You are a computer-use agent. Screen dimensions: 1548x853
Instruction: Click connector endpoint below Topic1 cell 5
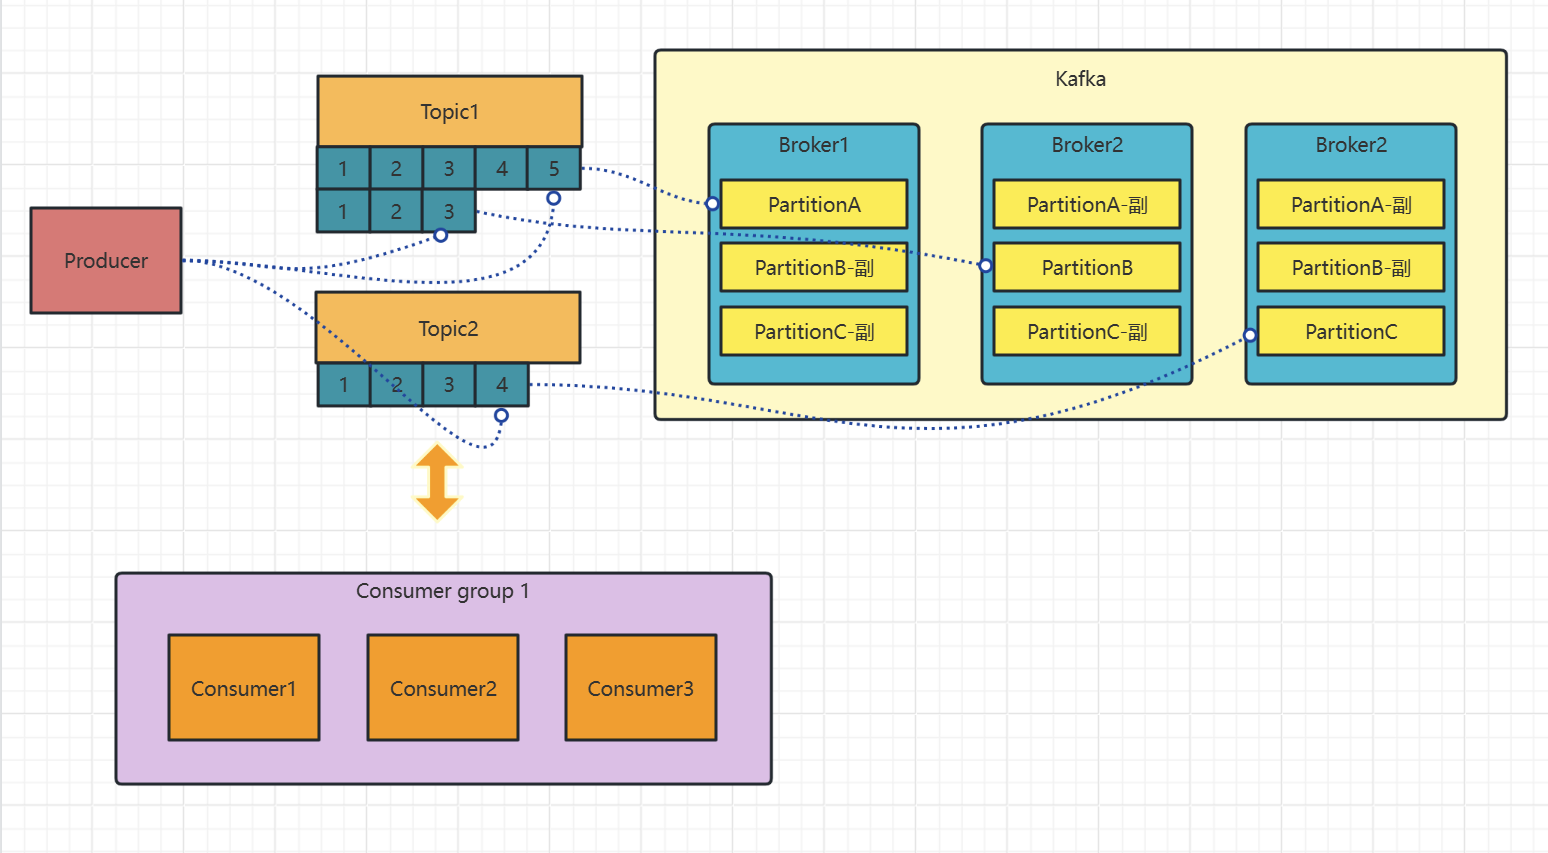click(x=553, y=198)
